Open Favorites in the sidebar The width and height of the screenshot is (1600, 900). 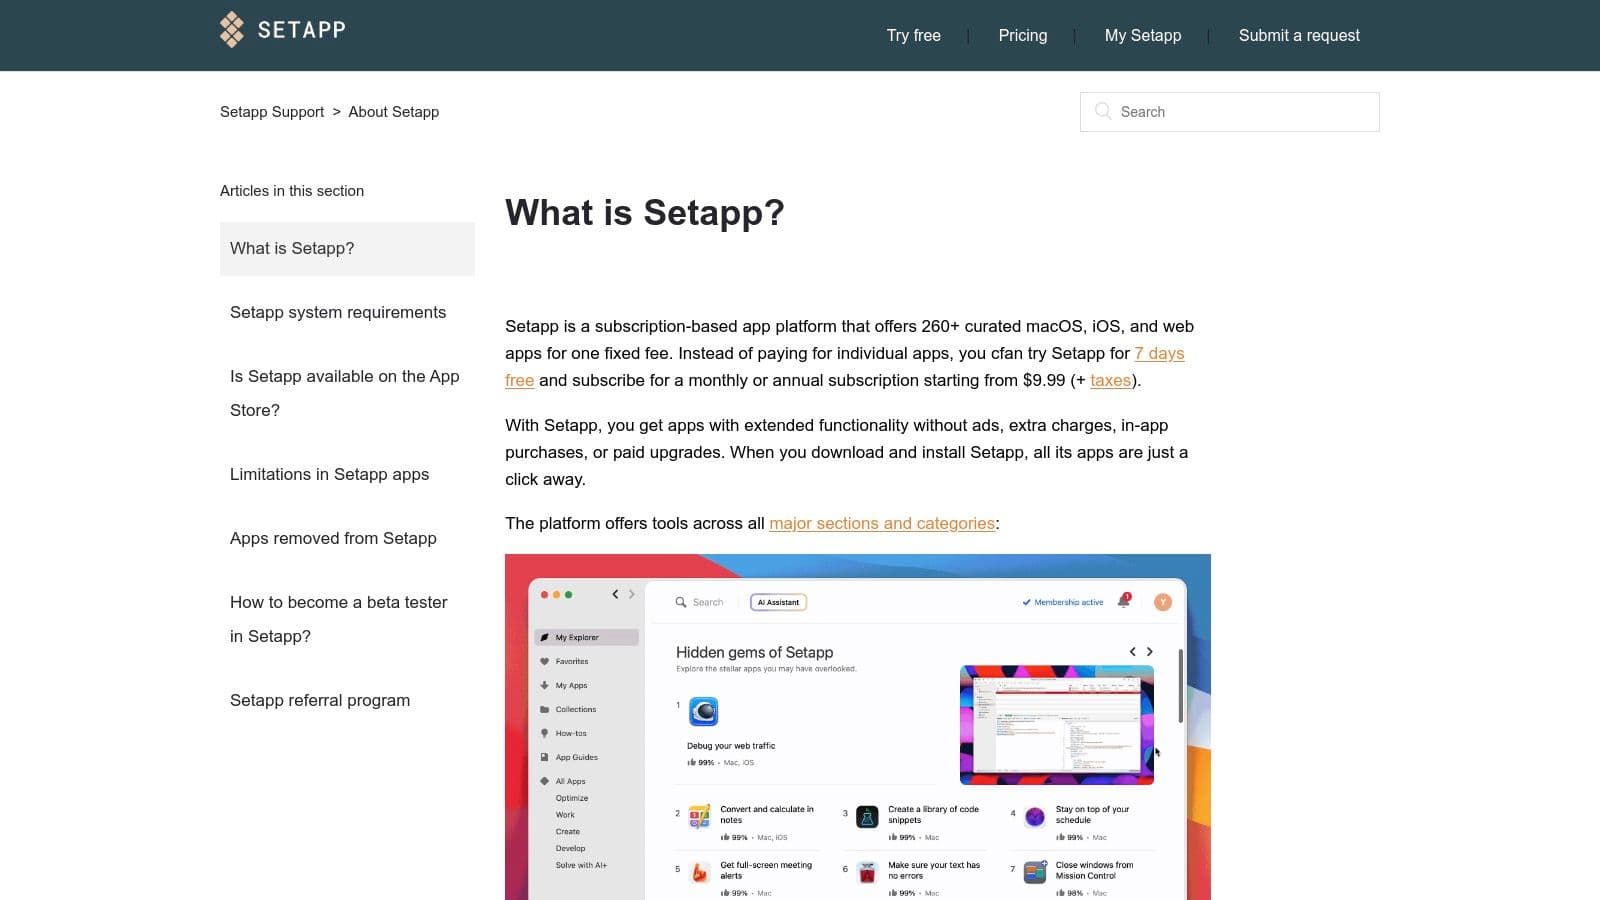(571, 661)
